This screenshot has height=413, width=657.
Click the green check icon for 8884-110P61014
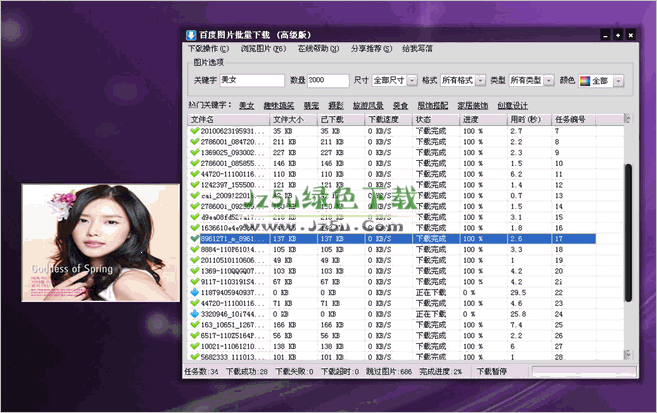[x=194, y=249]
